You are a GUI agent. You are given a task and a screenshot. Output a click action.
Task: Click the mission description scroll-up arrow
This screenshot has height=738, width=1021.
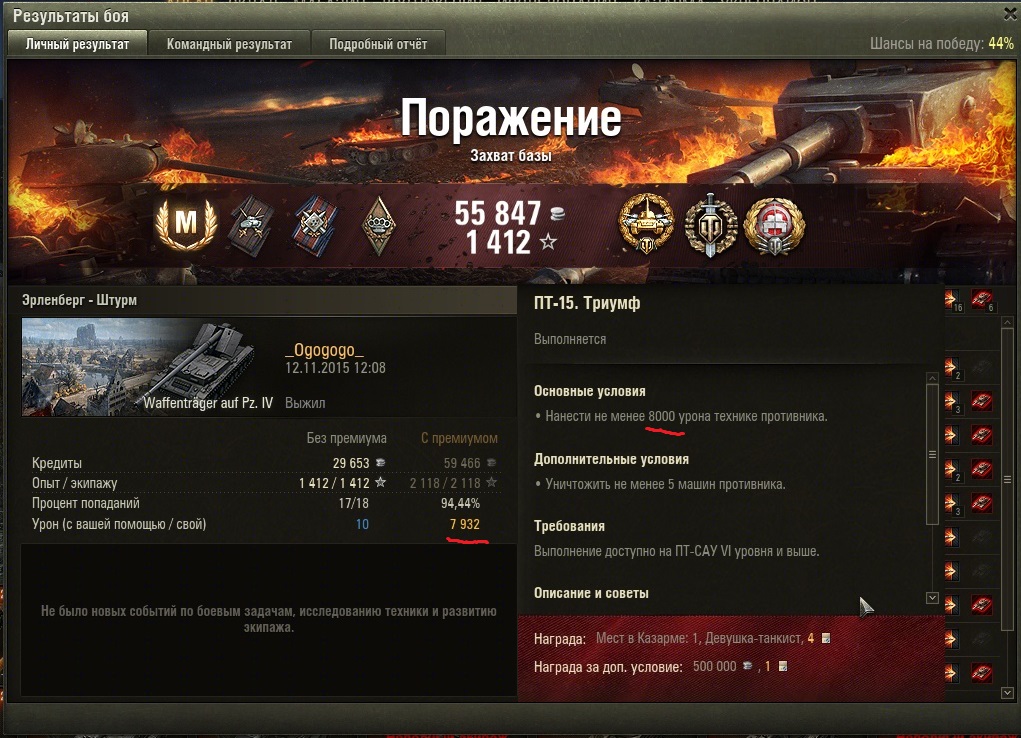click(932, 378)
